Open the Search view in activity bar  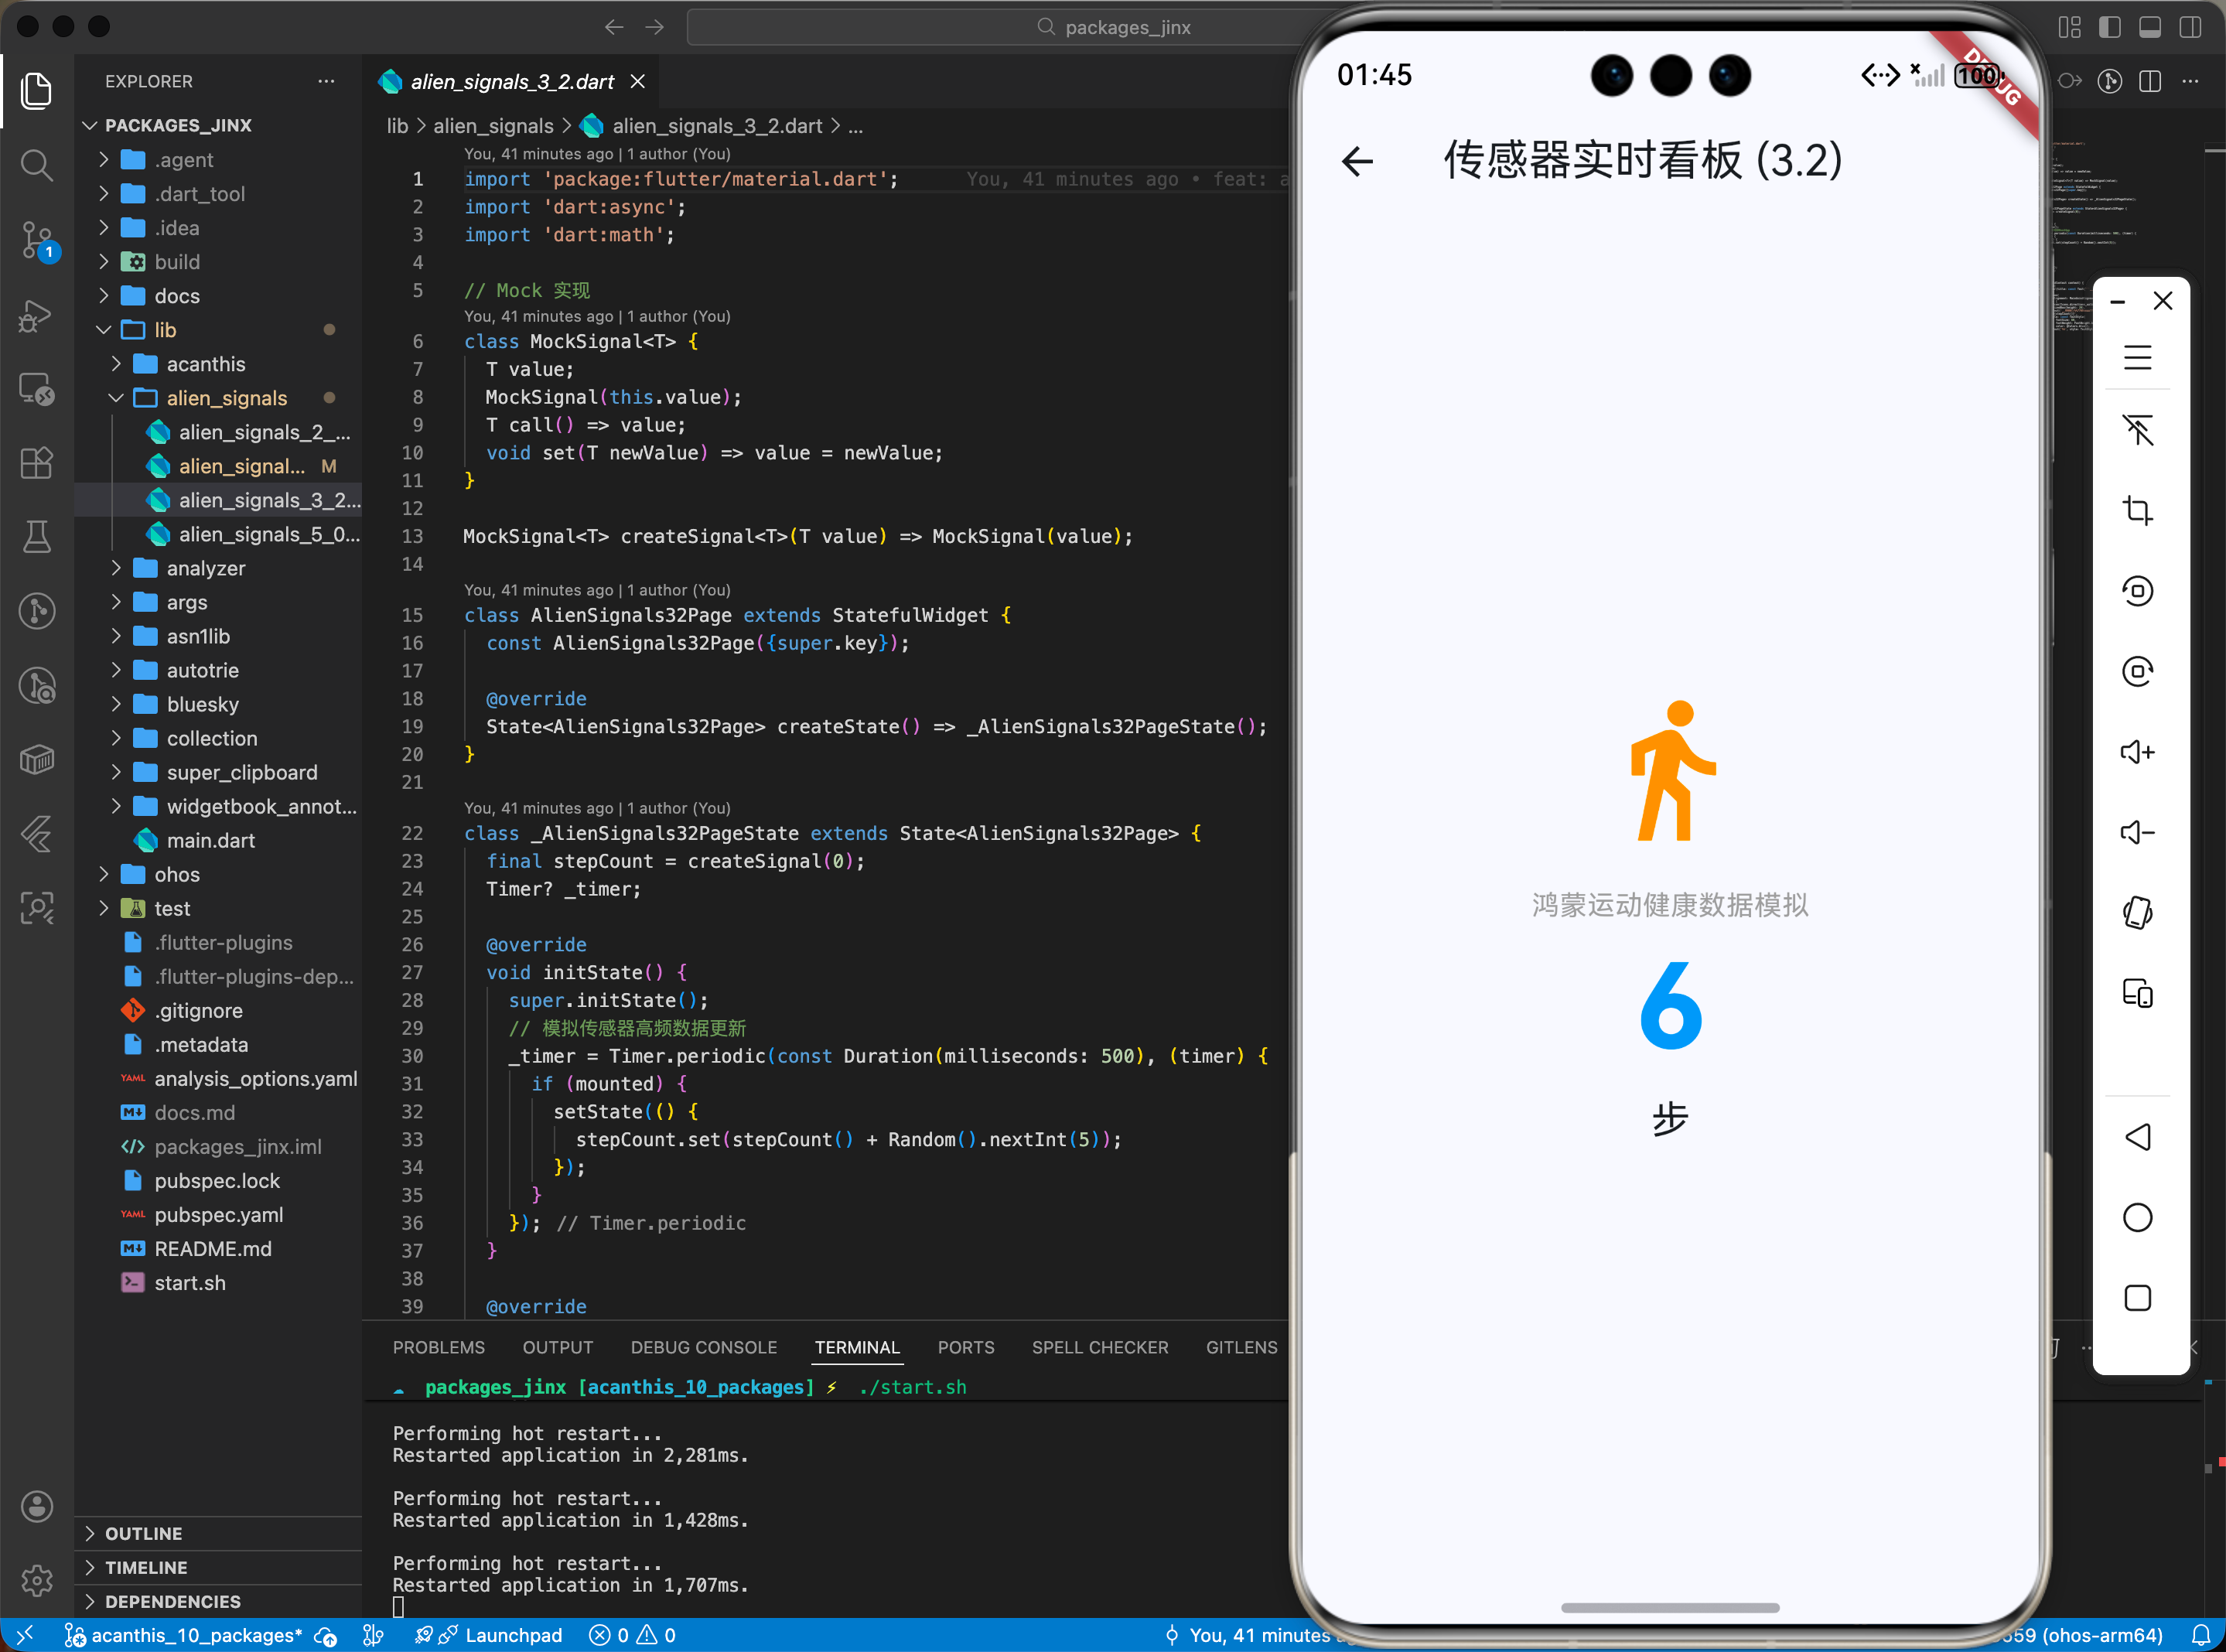(x=37, y=165)
